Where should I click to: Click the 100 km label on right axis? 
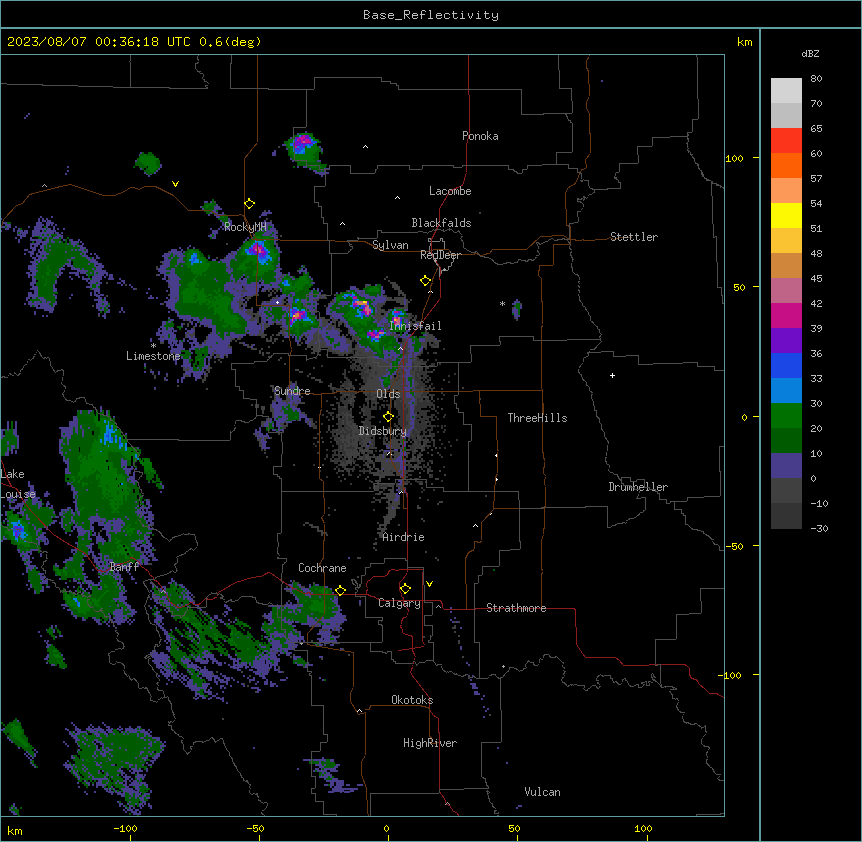point(734,158)
